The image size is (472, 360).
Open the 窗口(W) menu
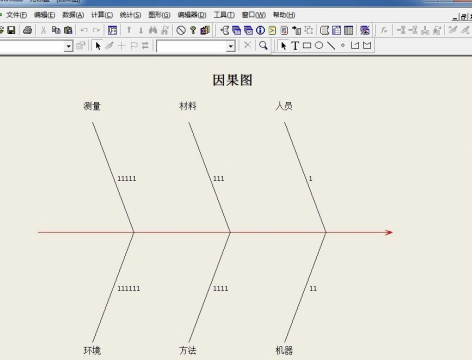(254, 15)
